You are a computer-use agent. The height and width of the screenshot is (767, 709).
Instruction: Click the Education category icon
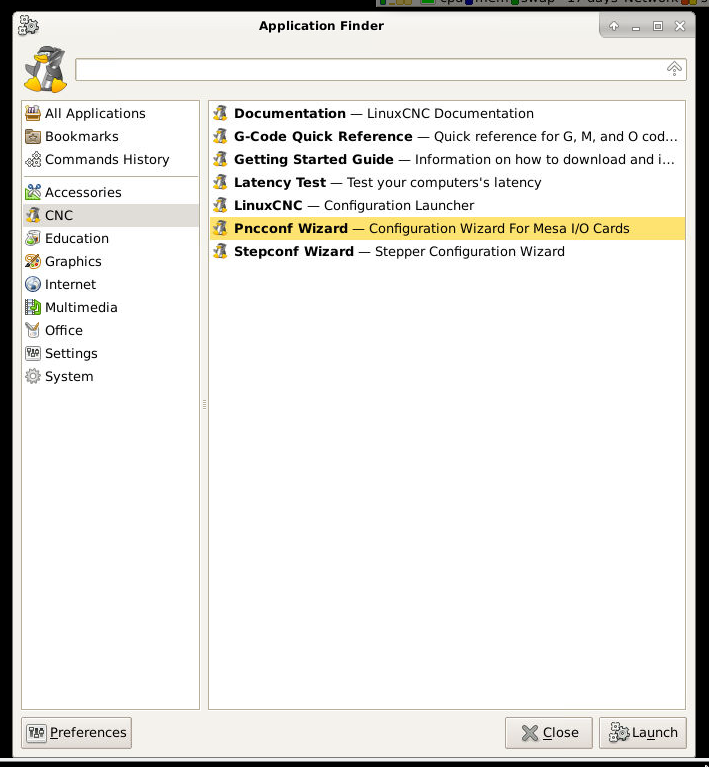pyautogui.click(x=33, y=238)
